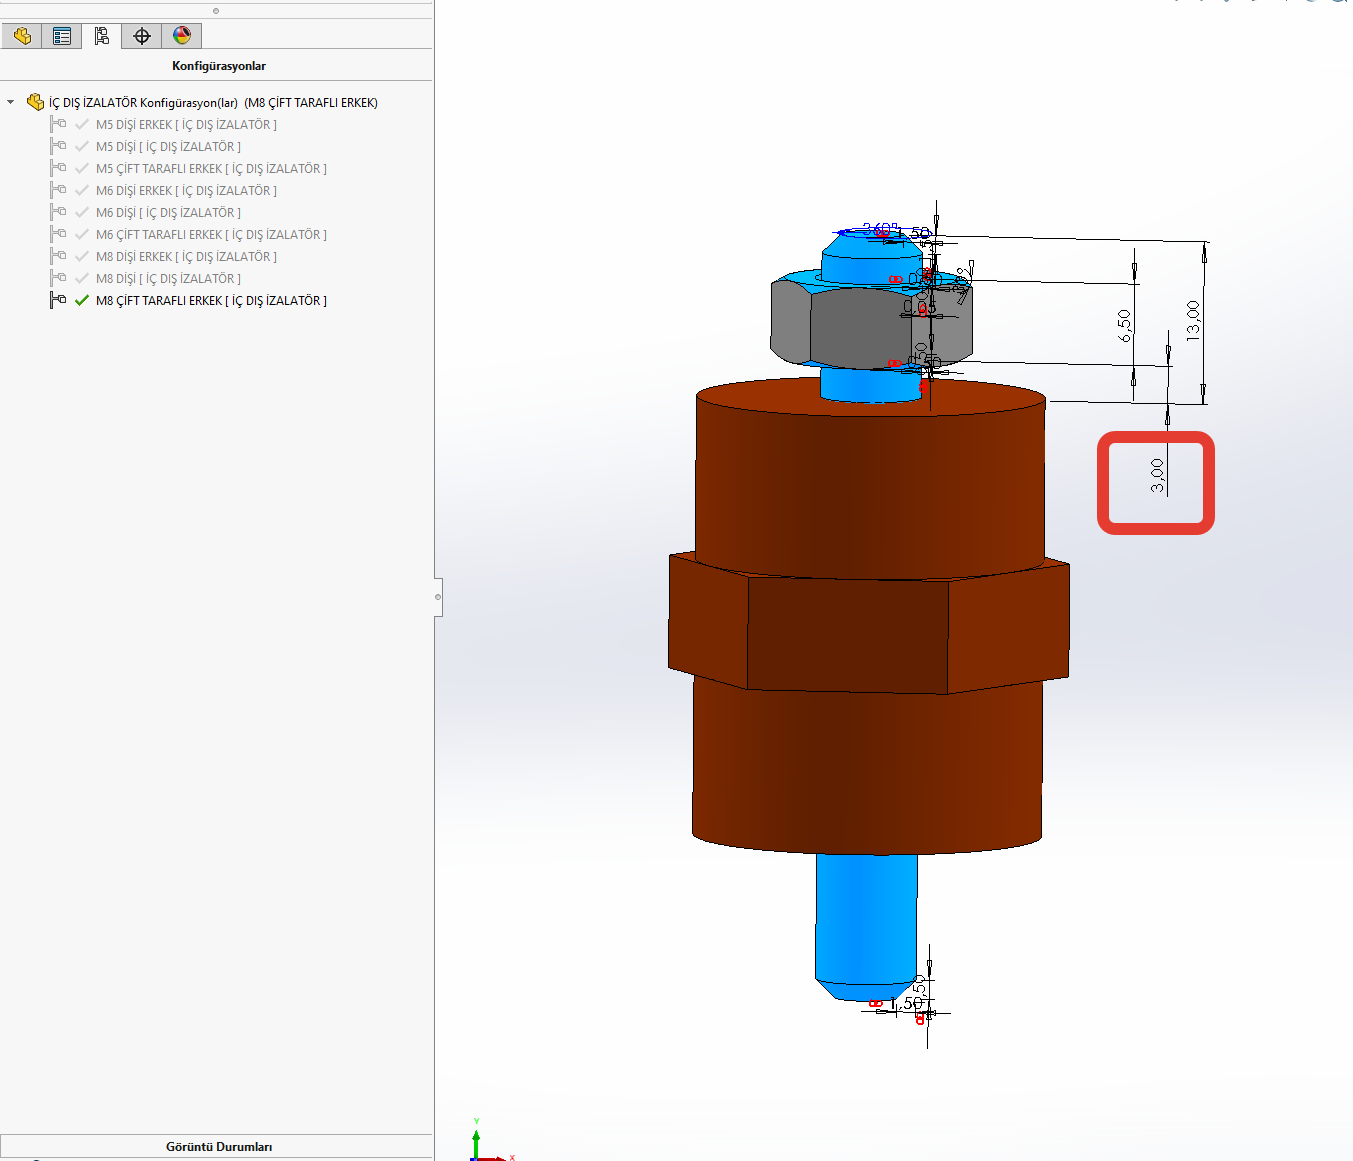1353x1161 pixels.
Task: Click the gray check mark beside M6 DİŞİ ERKEK
Action: tap(82, 190)
